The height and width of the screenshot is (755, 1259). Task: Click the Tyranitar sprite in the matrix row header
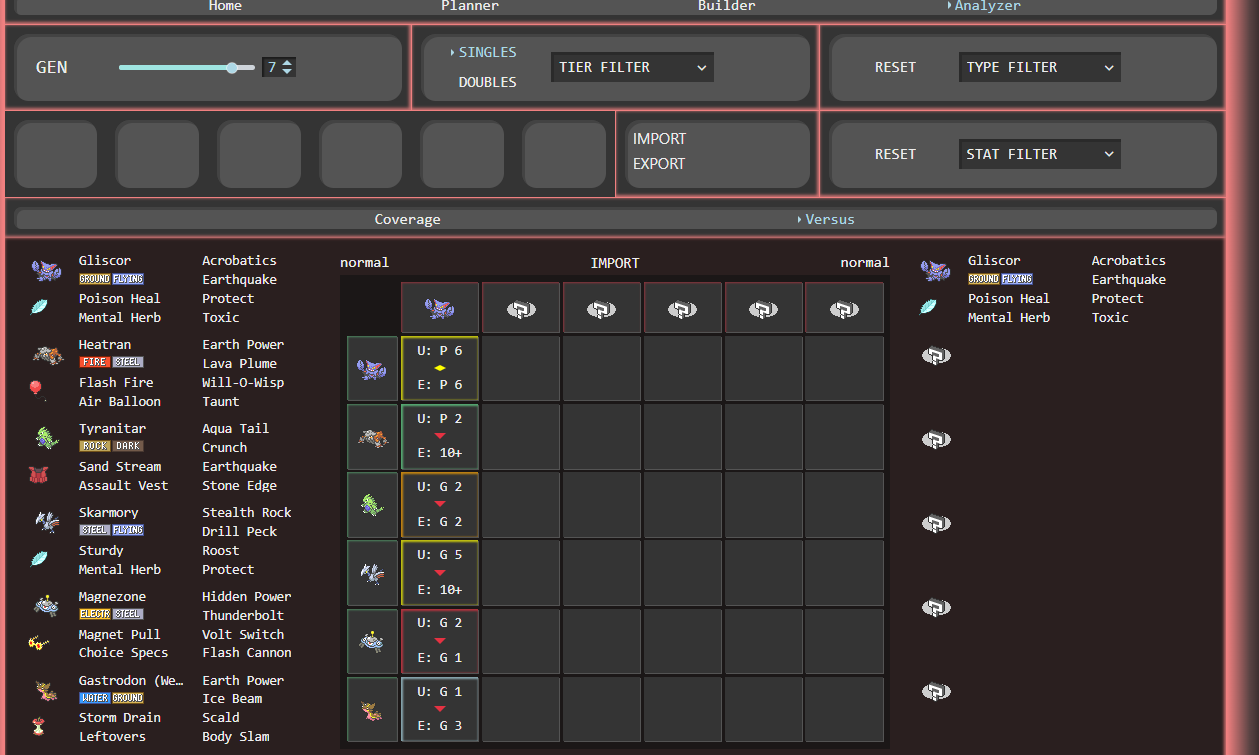372,505
